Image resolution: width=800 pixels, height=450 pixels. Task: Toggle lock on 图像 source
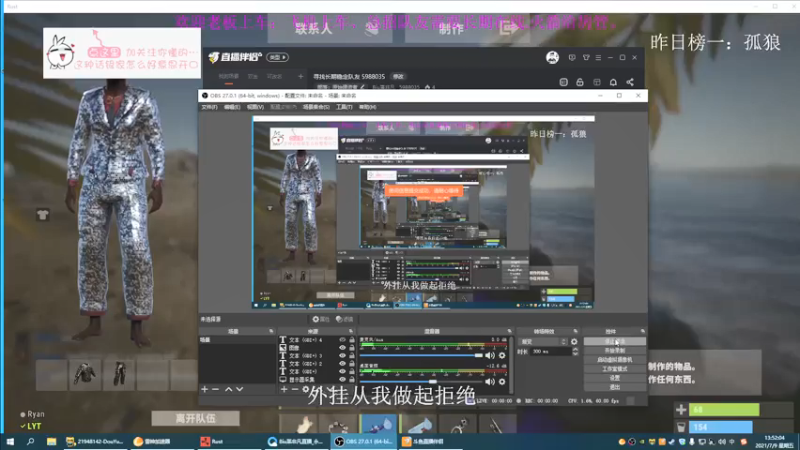point(352,348)
